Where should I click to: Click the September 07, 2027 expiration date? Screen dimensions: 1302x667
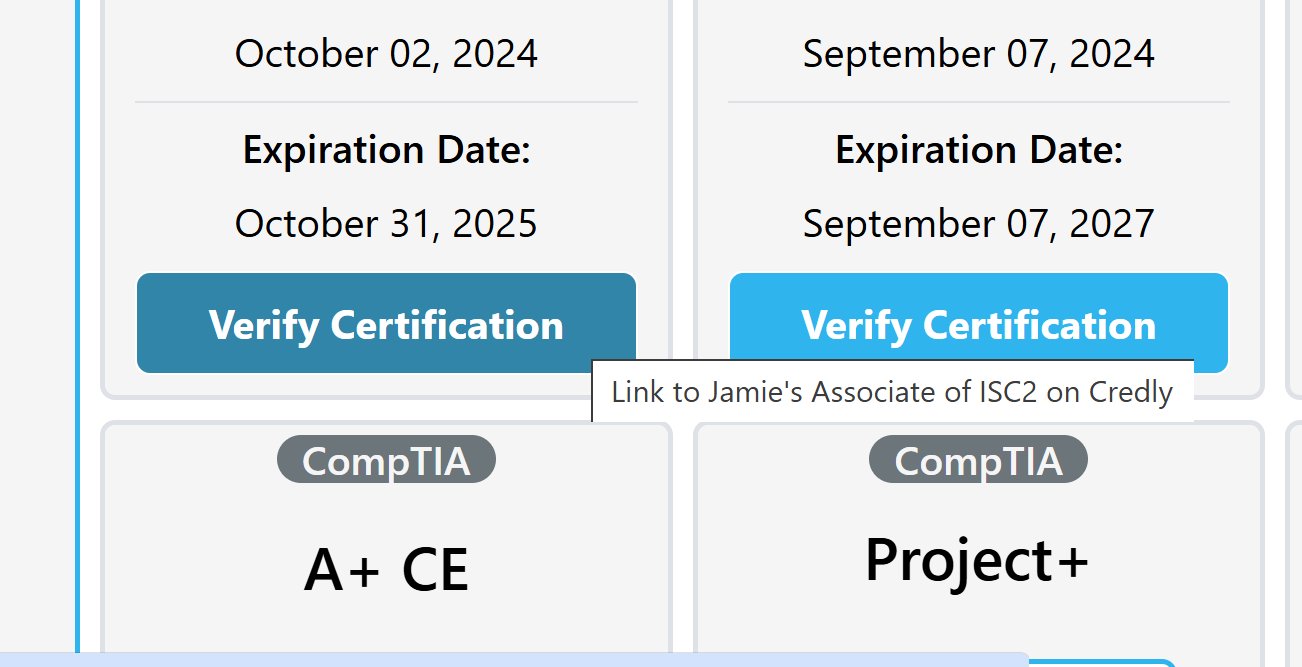click(979, 223)
